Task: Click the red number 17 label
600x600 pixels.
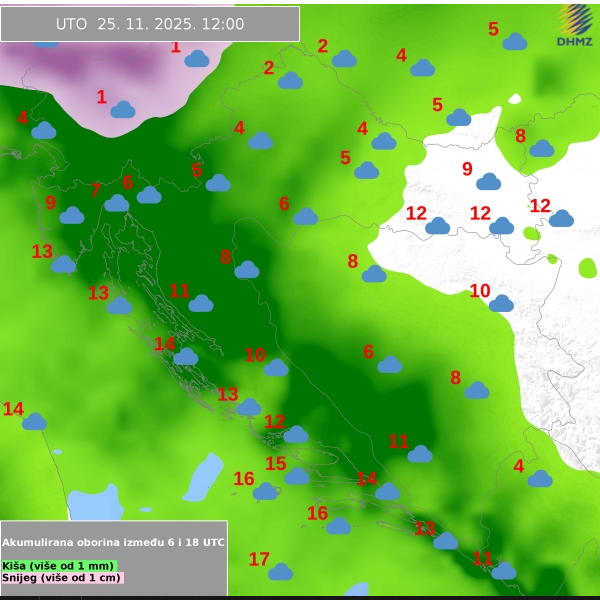Action: (x=259, y=559)
